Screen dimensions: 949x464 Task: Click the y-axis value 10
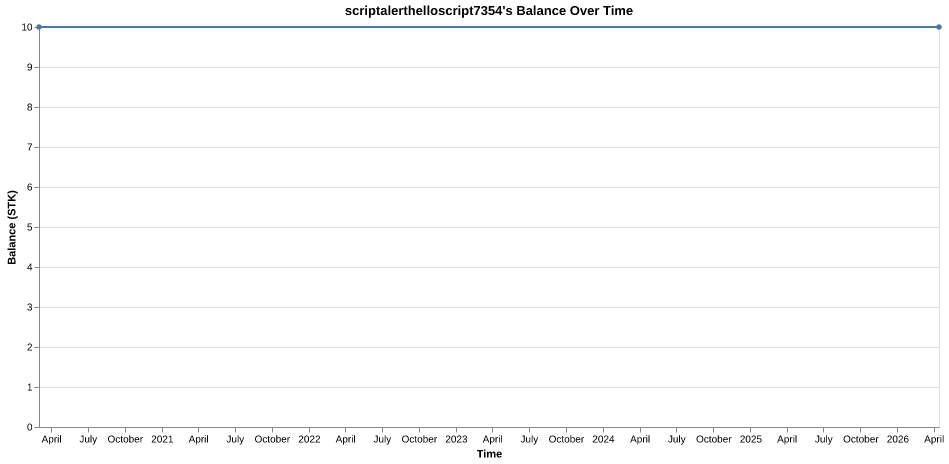(x=27, y=27)
